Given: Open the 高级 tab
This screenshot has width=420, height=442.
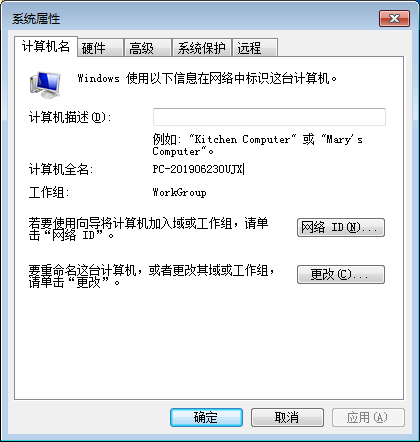Looking at the screenshot, I should [x=148, y=48].
